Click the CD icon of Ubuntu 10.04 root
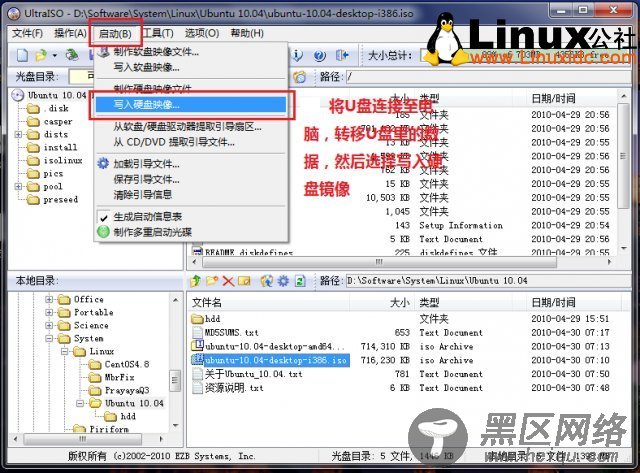The height and width of the screenshot is (473, 640). tap(18, 95)
